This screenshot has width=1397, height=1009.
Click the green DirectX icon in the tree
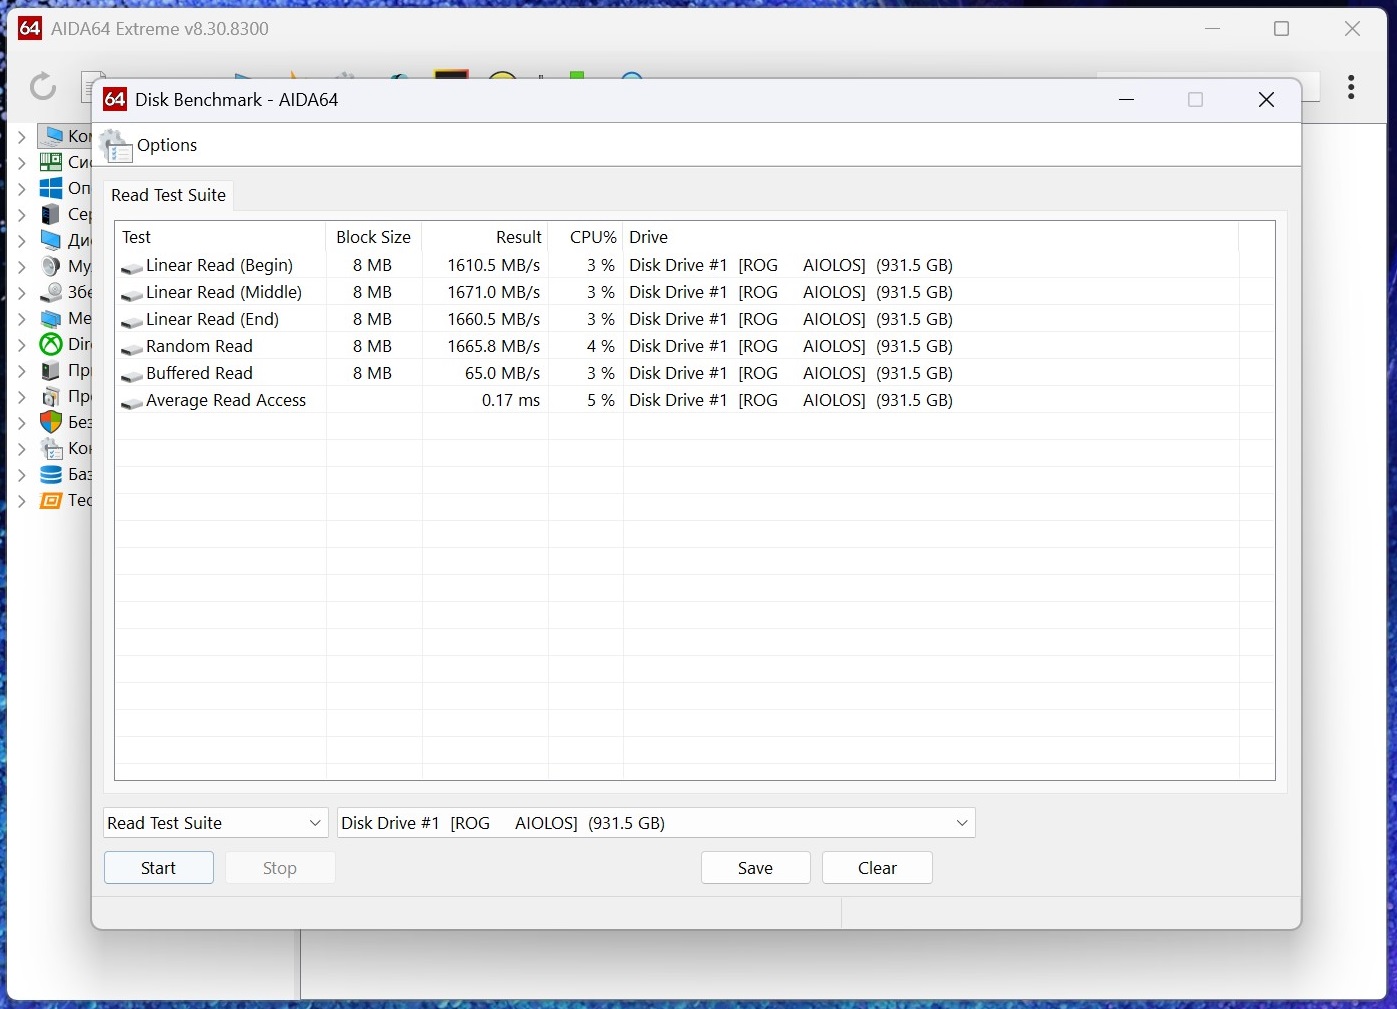[x=51, y=344]
